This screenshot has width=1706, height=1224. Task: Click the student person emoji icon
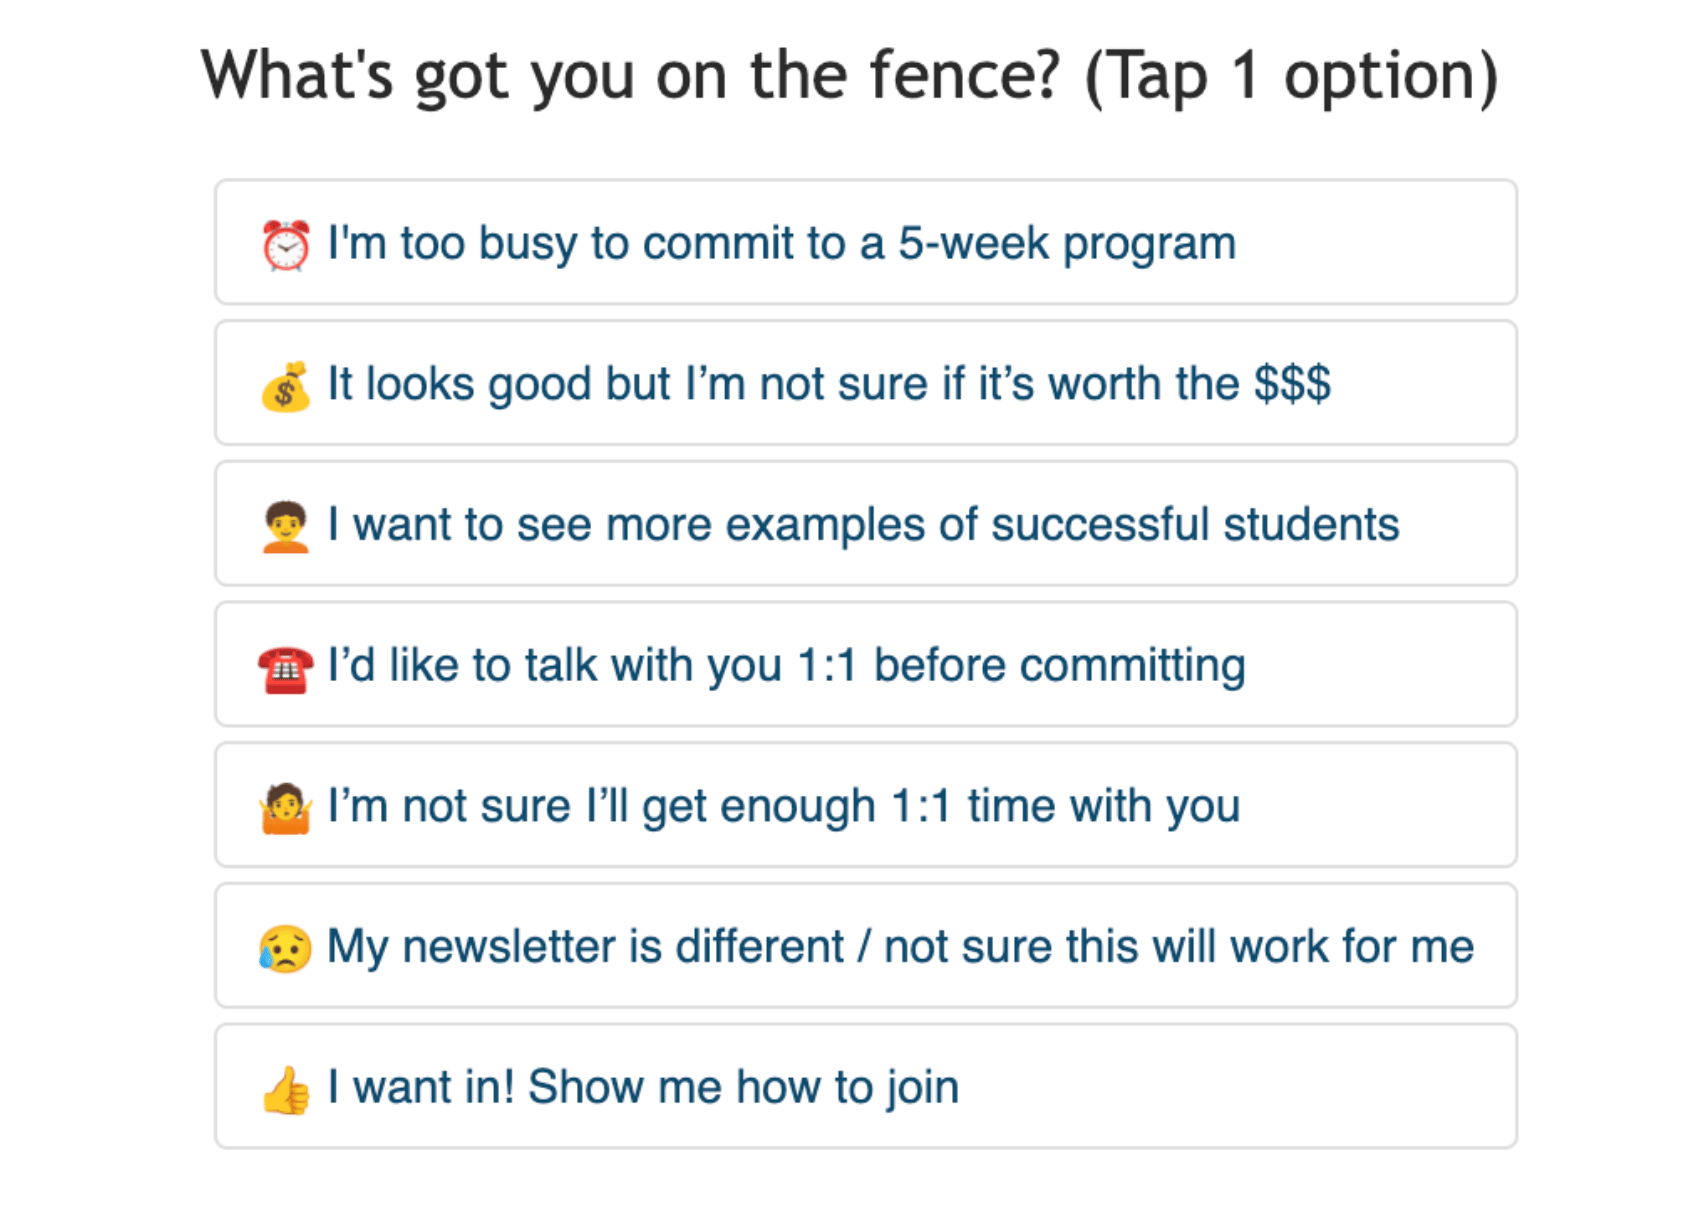click(x=286, y=526)
